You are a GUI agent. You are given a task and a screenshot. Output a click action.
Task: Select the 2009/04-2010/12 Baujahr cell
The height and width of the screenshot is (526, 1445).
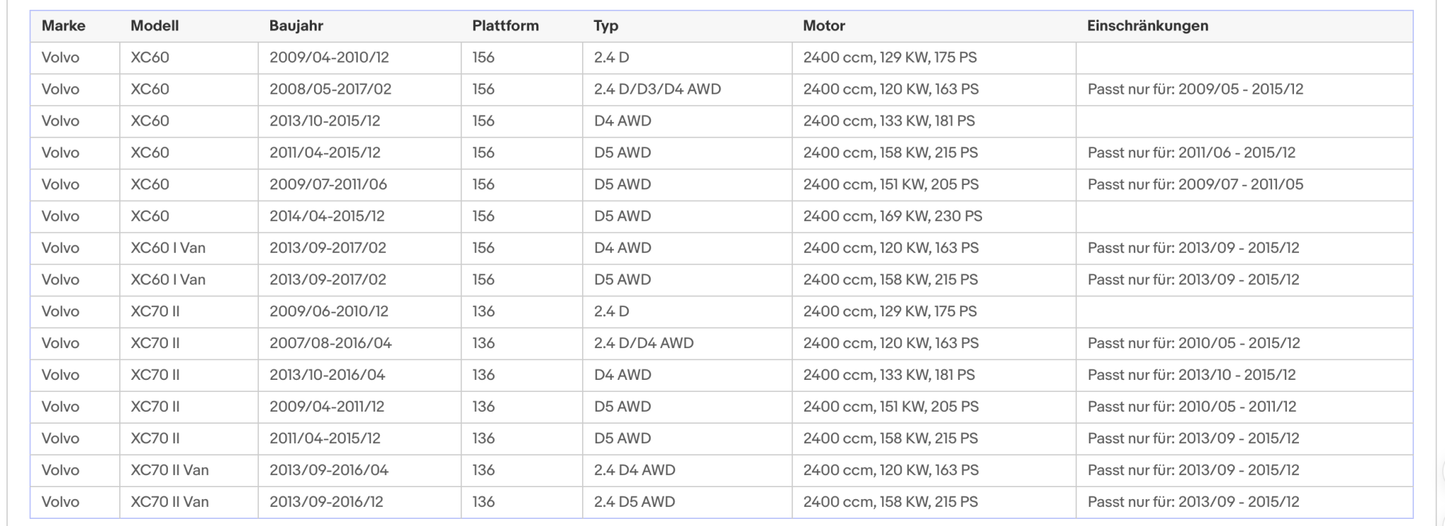[x=324, y=58]
